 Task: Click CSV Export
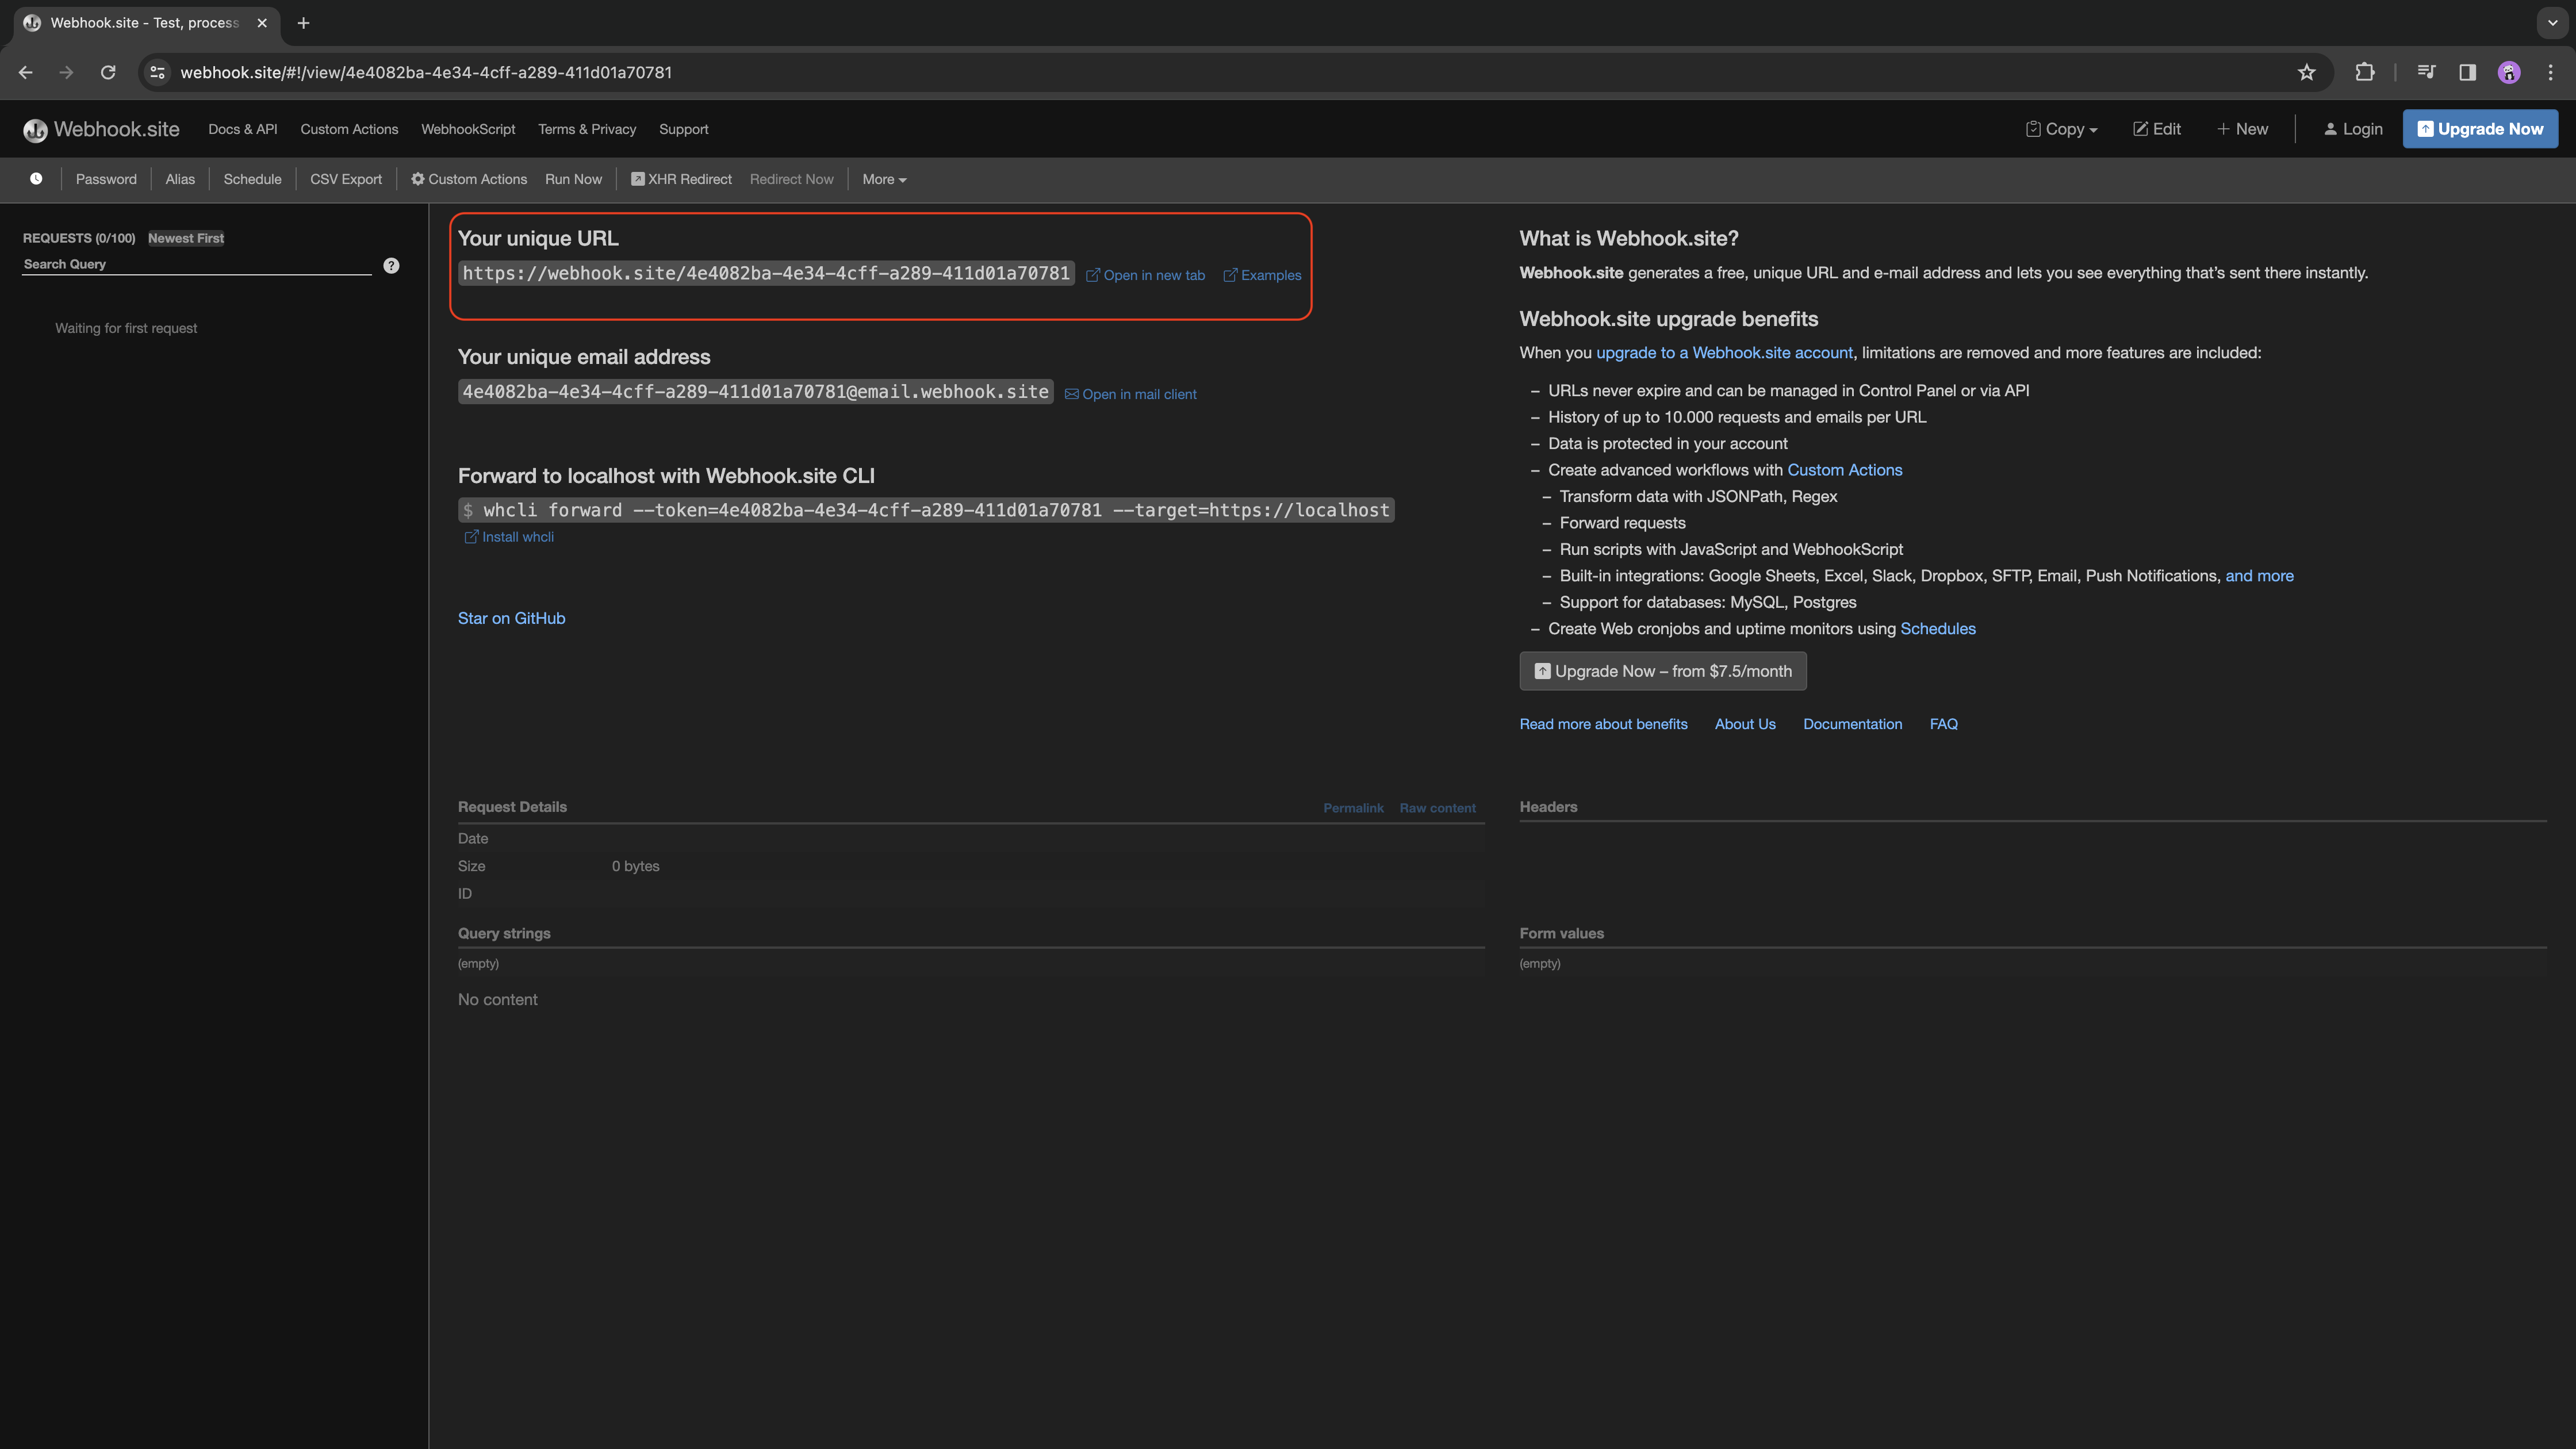[x=346, y=179]
